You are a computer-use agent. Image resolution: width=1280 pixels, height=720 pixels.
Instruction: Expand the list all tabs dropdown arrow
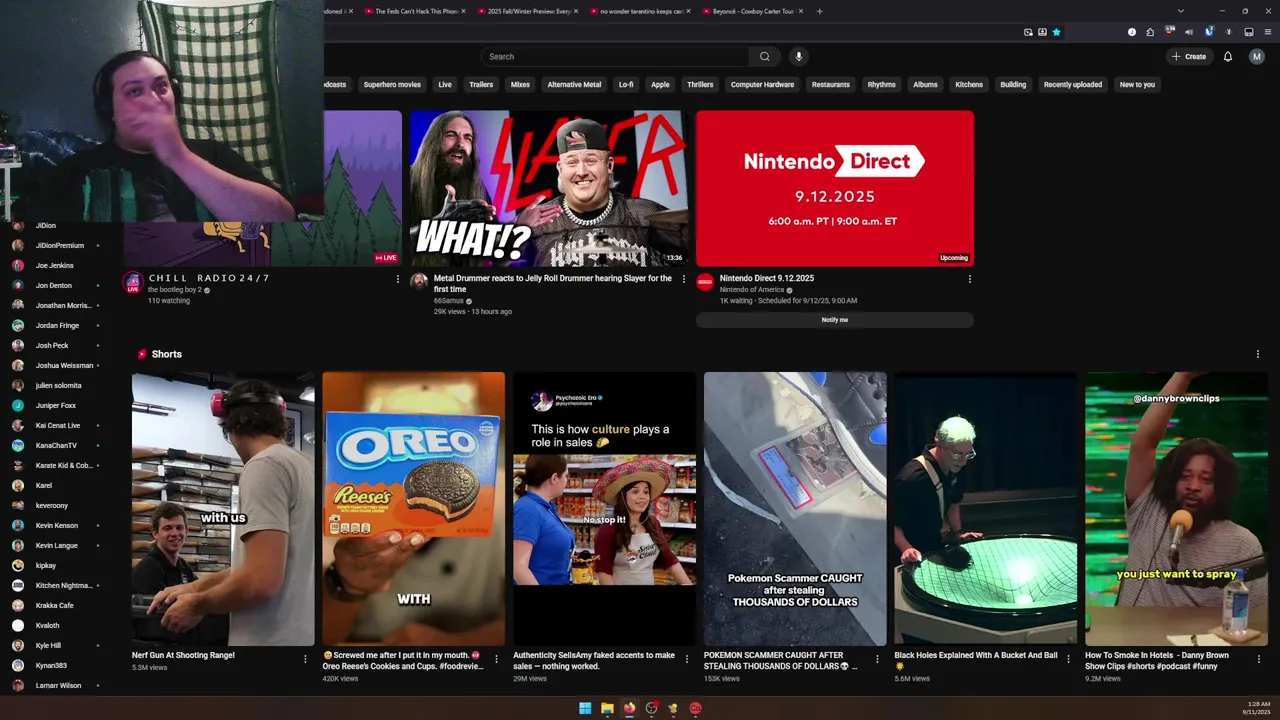(1181, 11)
